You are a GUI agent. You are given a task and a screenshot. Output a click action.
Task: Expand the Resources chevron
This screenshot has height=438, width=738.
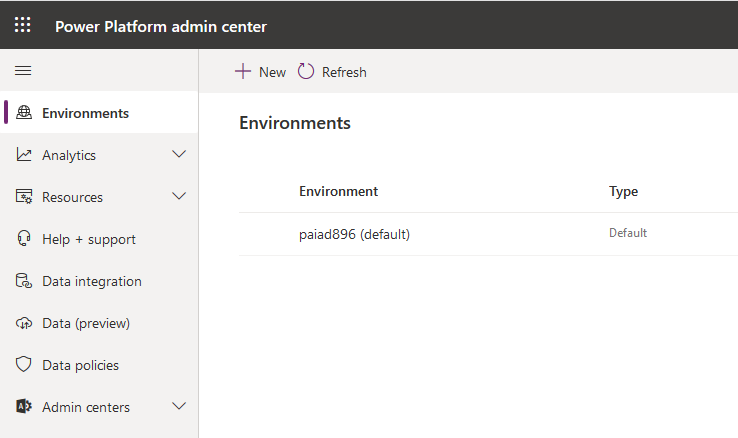(179, 197)
